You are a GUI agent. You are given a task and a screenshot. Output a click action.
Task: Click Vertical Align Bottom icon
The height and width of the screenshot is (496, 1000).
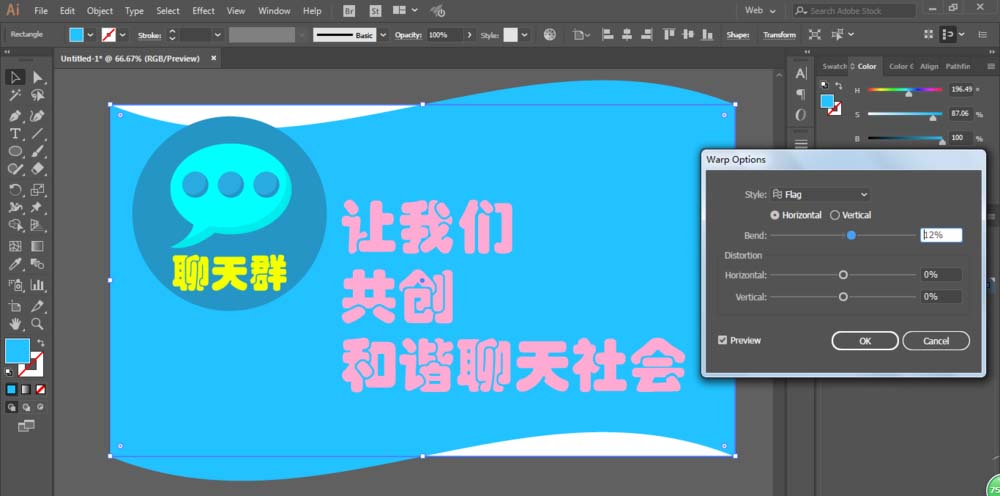click(708, 34)
